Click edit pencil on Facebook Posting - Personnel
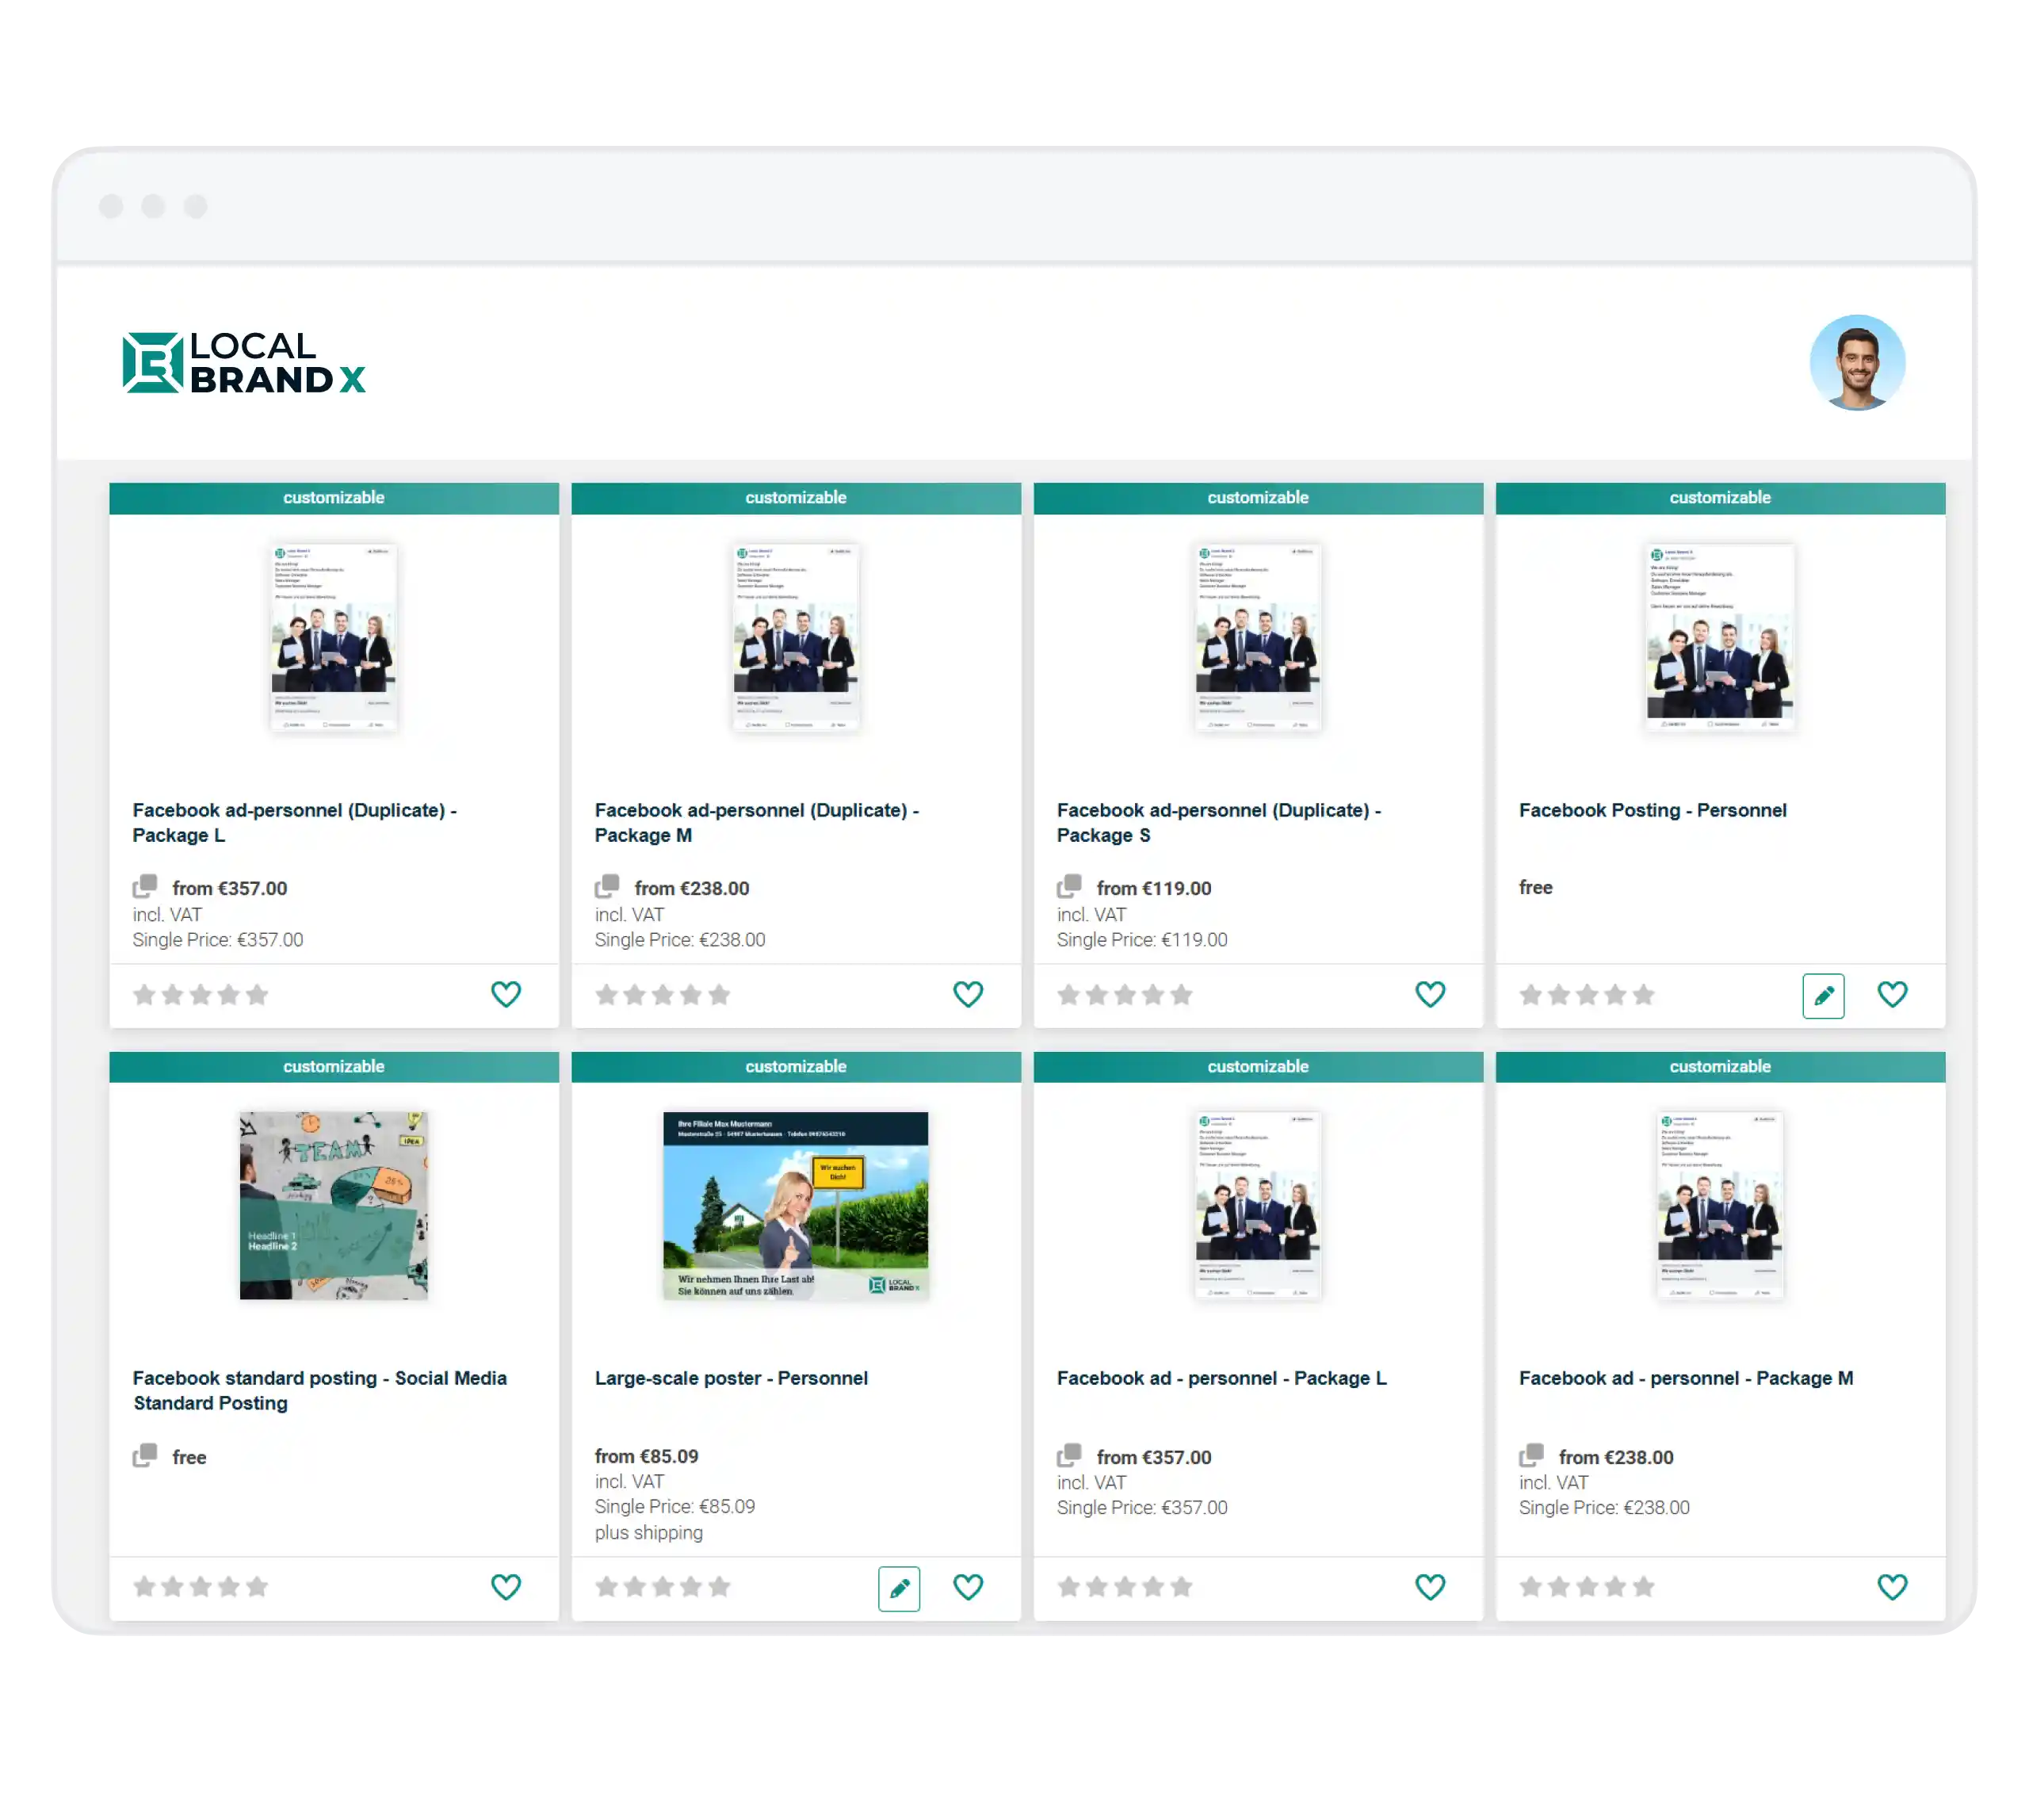Viewport: 2029px width, 1820px height. (x=1823, y=995)
